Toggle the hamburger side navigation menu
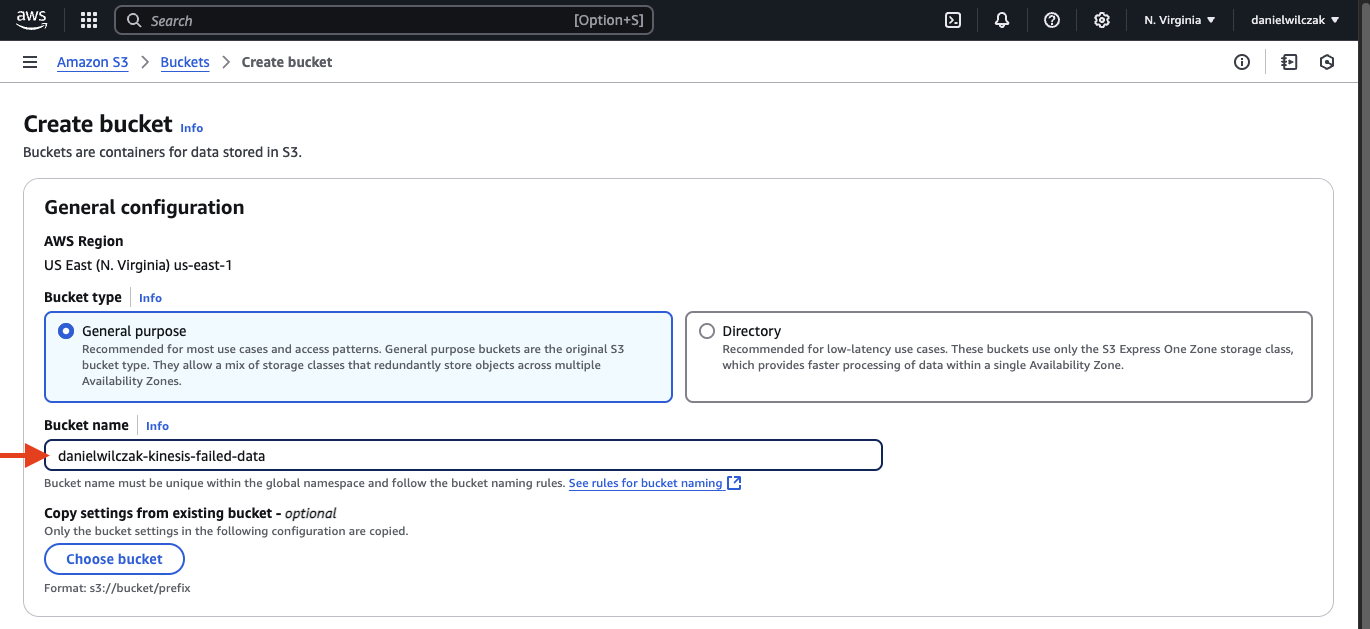This screenshot has width=1370, height=629. (30, 62)
